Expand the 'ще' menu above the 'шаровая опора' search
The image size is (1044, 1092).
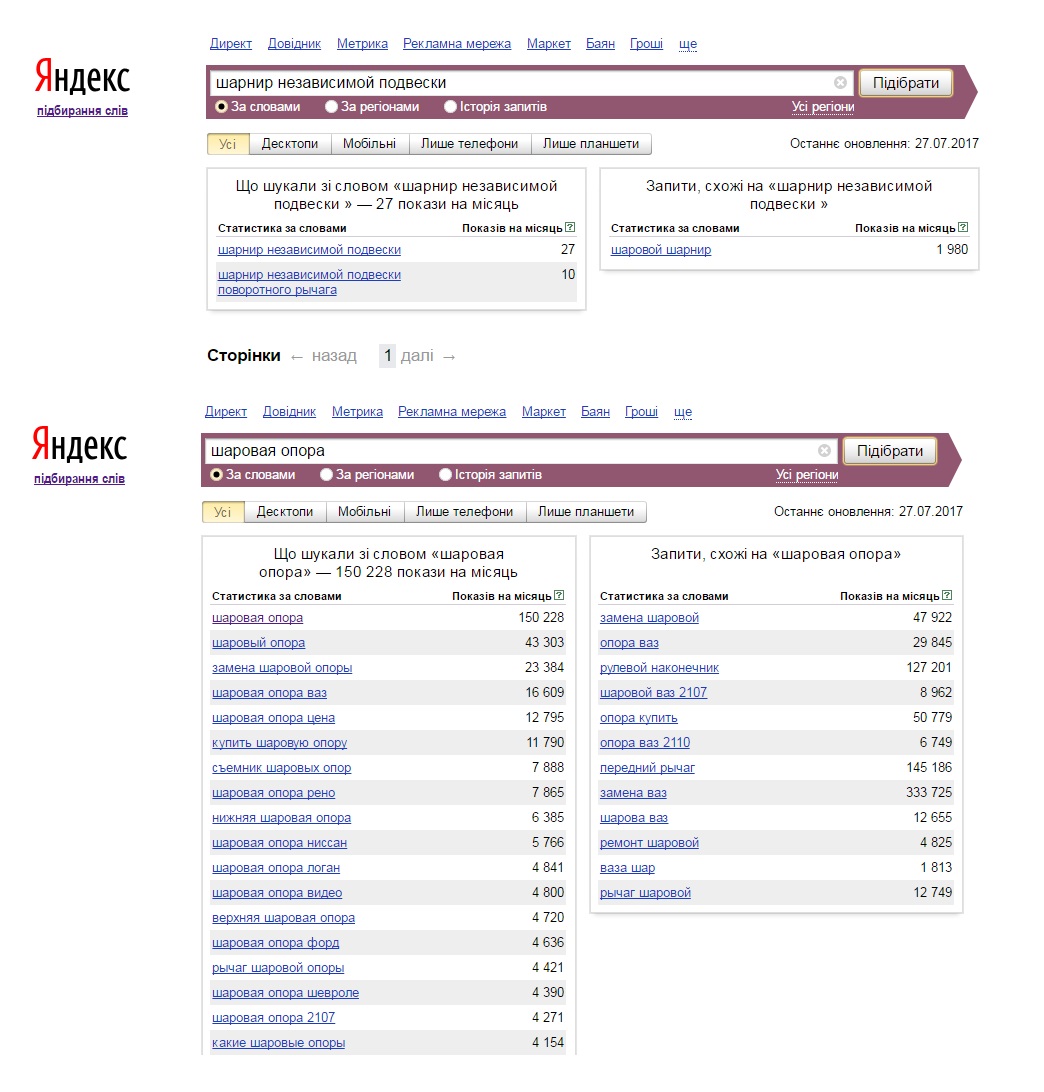[x=683, y=412]
